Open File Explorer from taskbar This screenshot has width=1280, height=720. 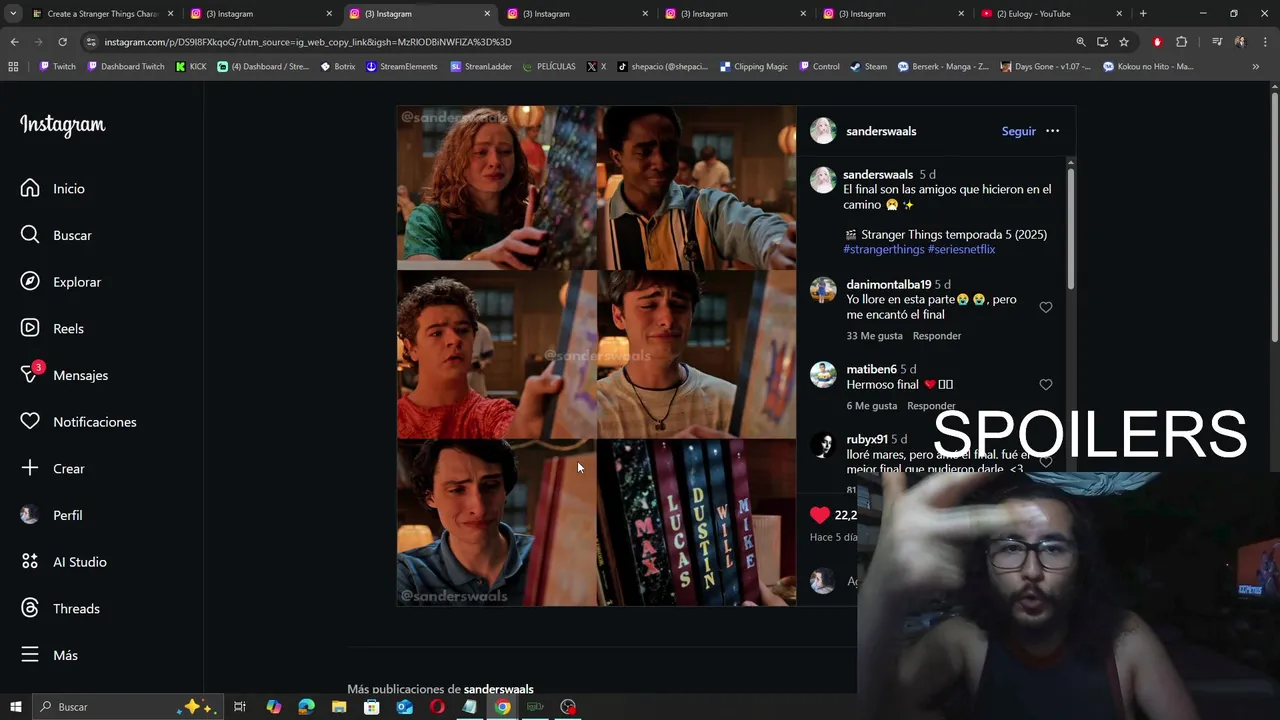(x=339, y=707)
